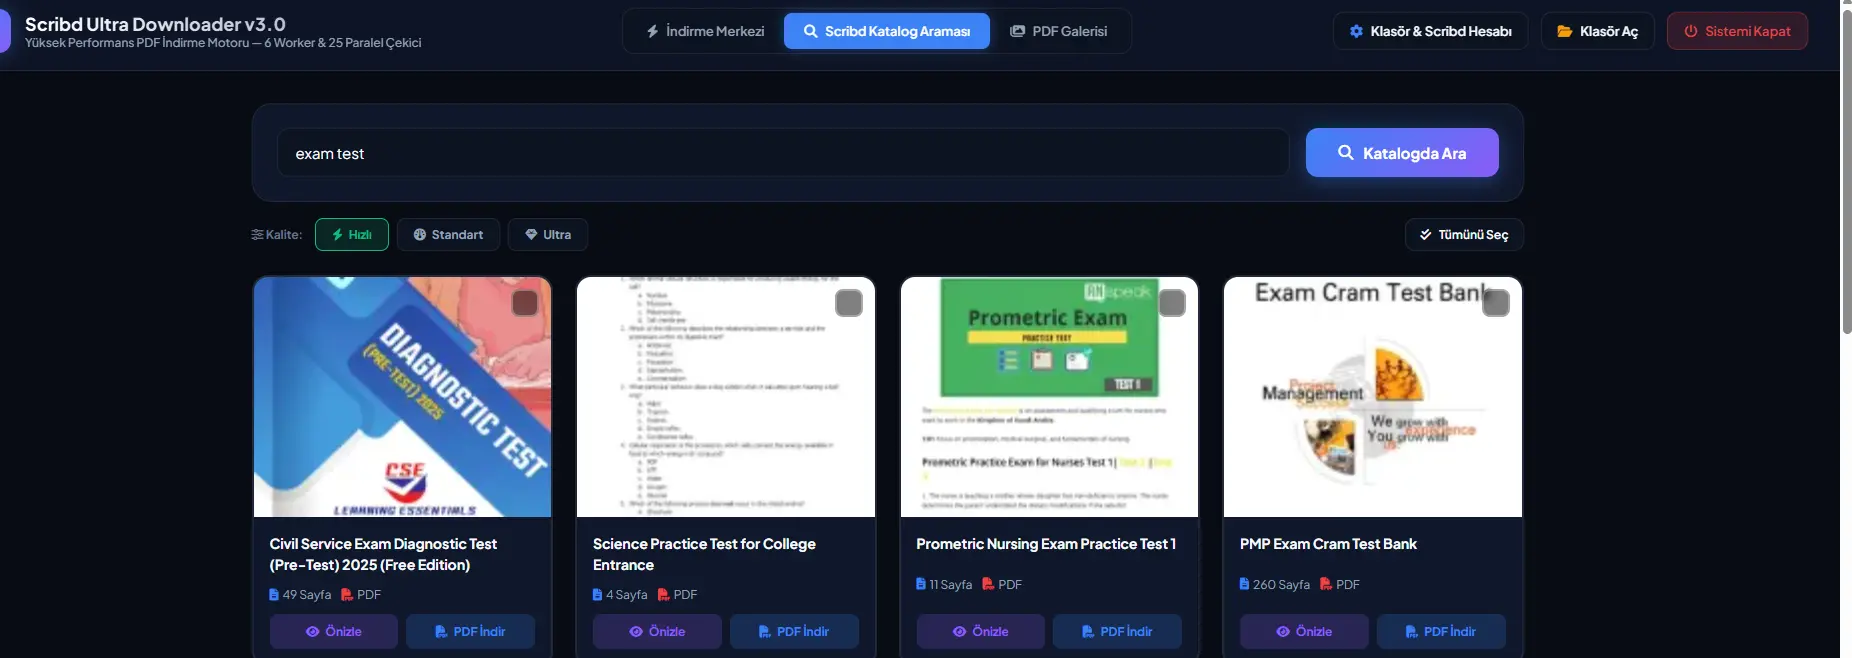The height and width of the screenshot is (658, 1852).
Task: Preview Prometric Nursing Exam with Önizle
Action: click(981, 631)
